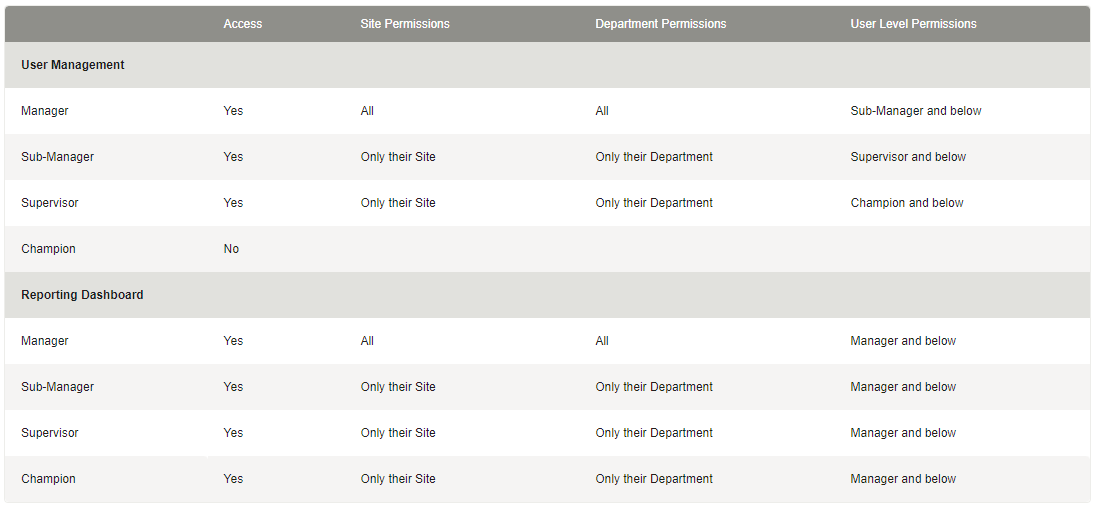Click the Access column header
1096x511 pixels.
tap(243, 24)
